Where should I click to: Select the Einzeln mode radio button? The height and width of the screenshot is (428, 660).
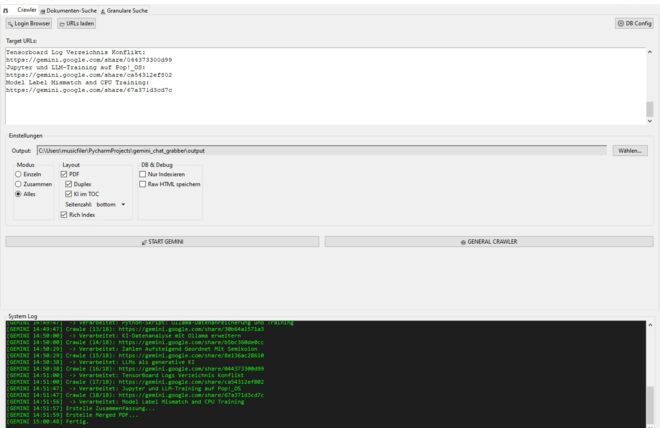click(x=18, y=174)
